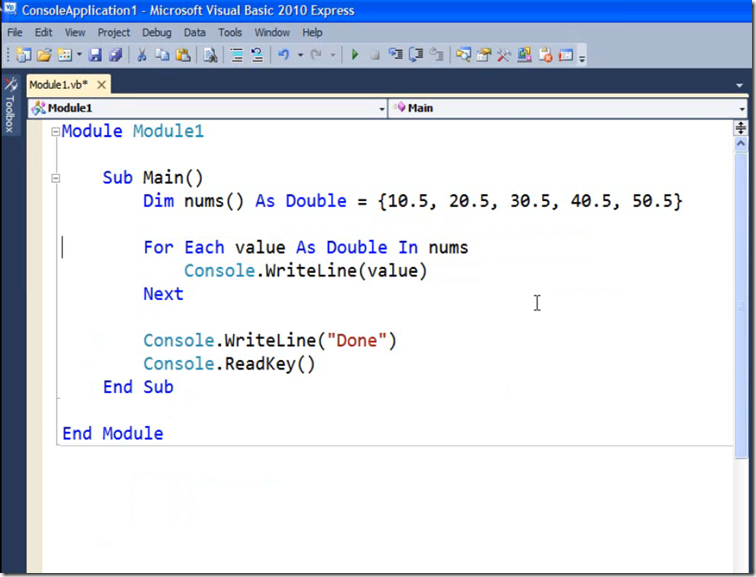
Task: Open the Window menu
Action: tap(272, 32)
